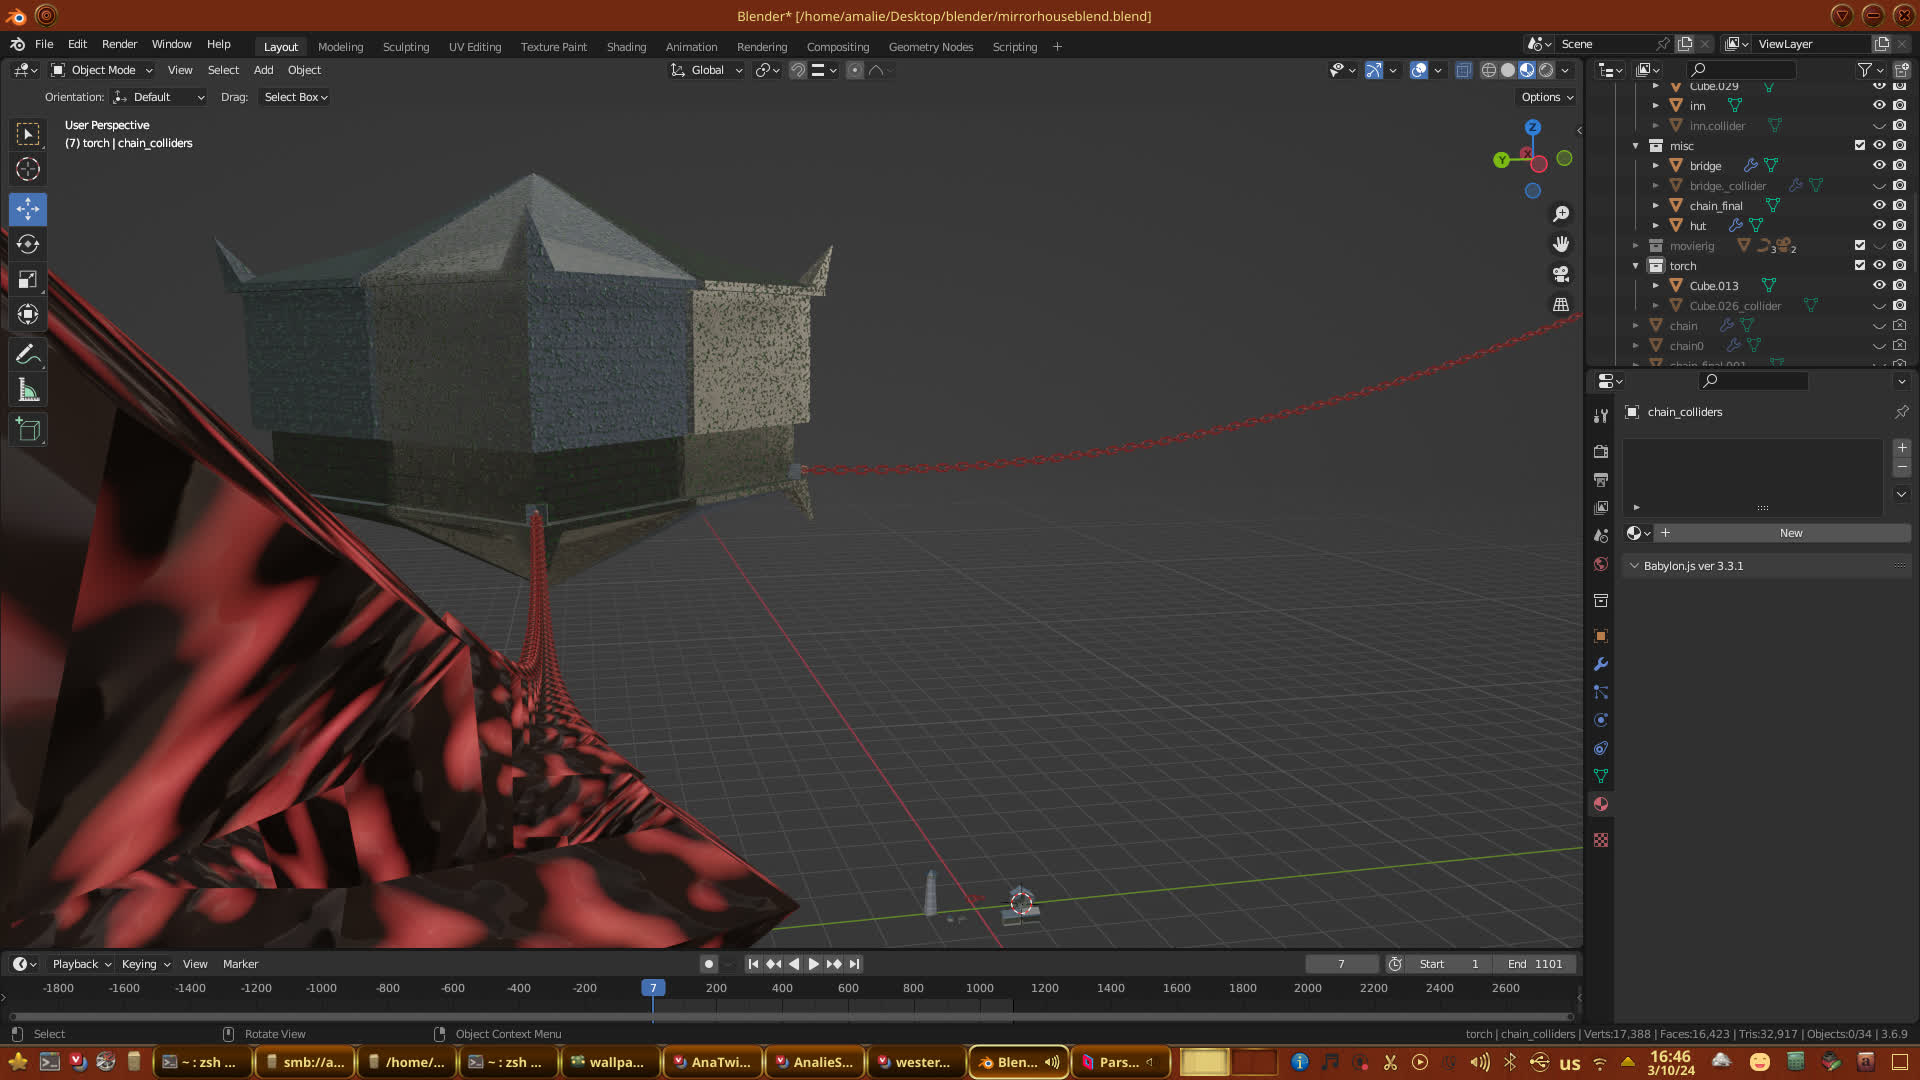Collapse the misc collection in outliner

tap(1636, 146)
